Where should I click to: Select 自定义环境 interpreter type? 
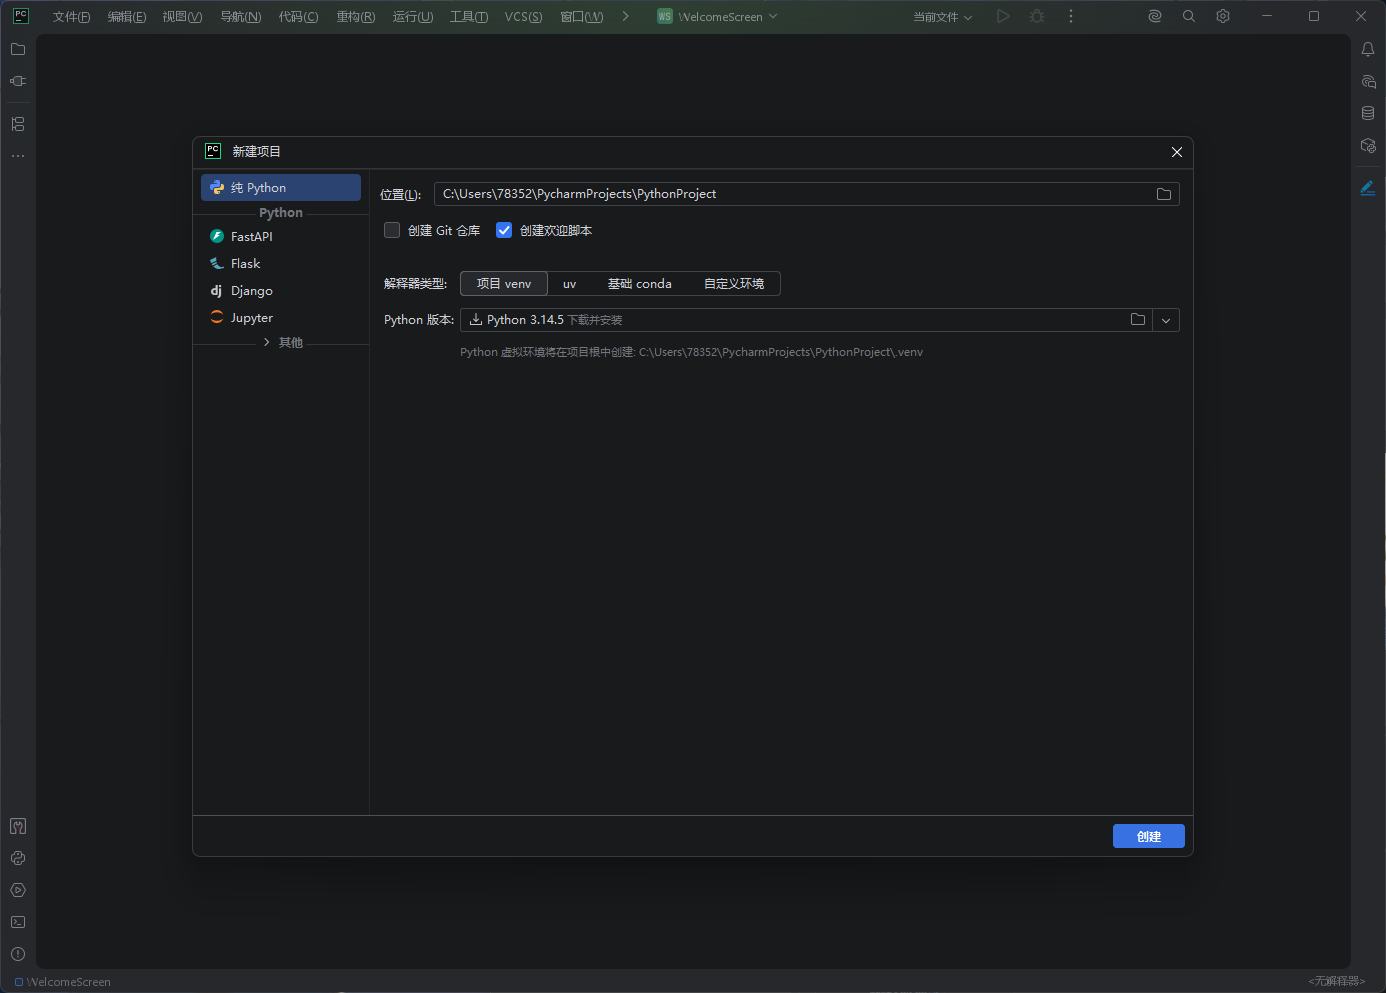coord(734,284)
